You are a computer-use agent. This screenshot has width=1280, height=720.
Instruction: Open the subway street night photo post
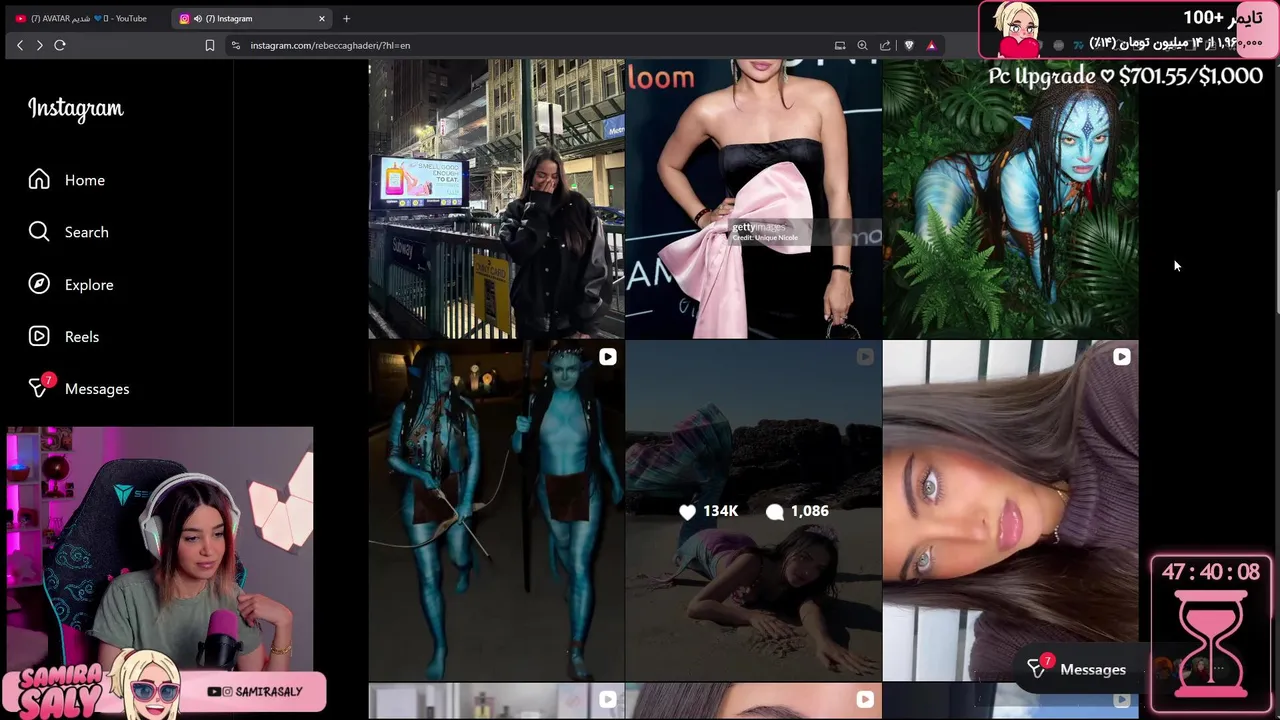coord(496,199)
